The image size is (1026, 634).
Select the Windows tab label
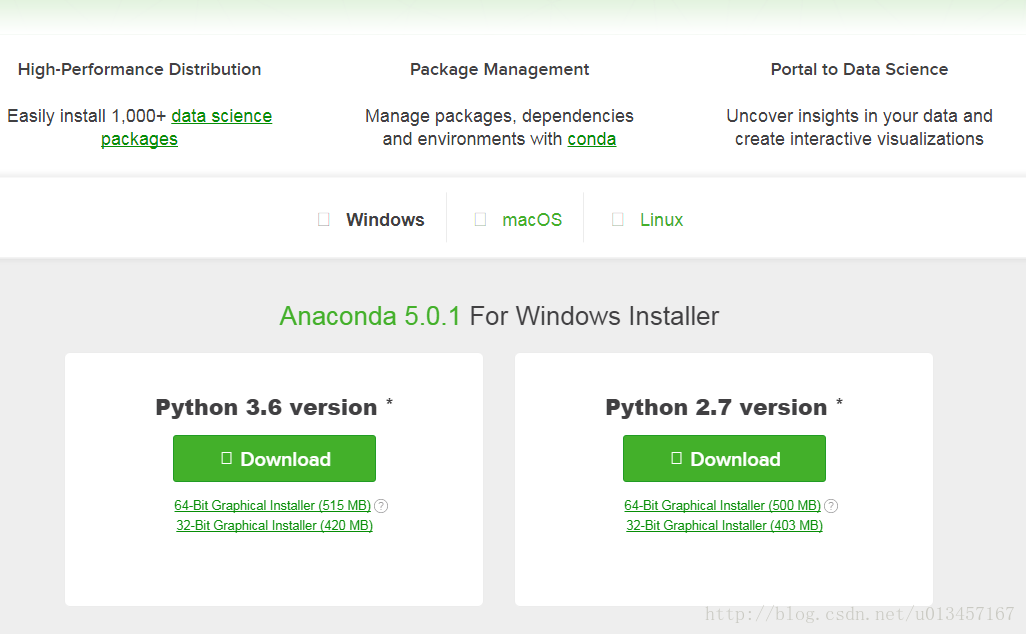(385, 220)
